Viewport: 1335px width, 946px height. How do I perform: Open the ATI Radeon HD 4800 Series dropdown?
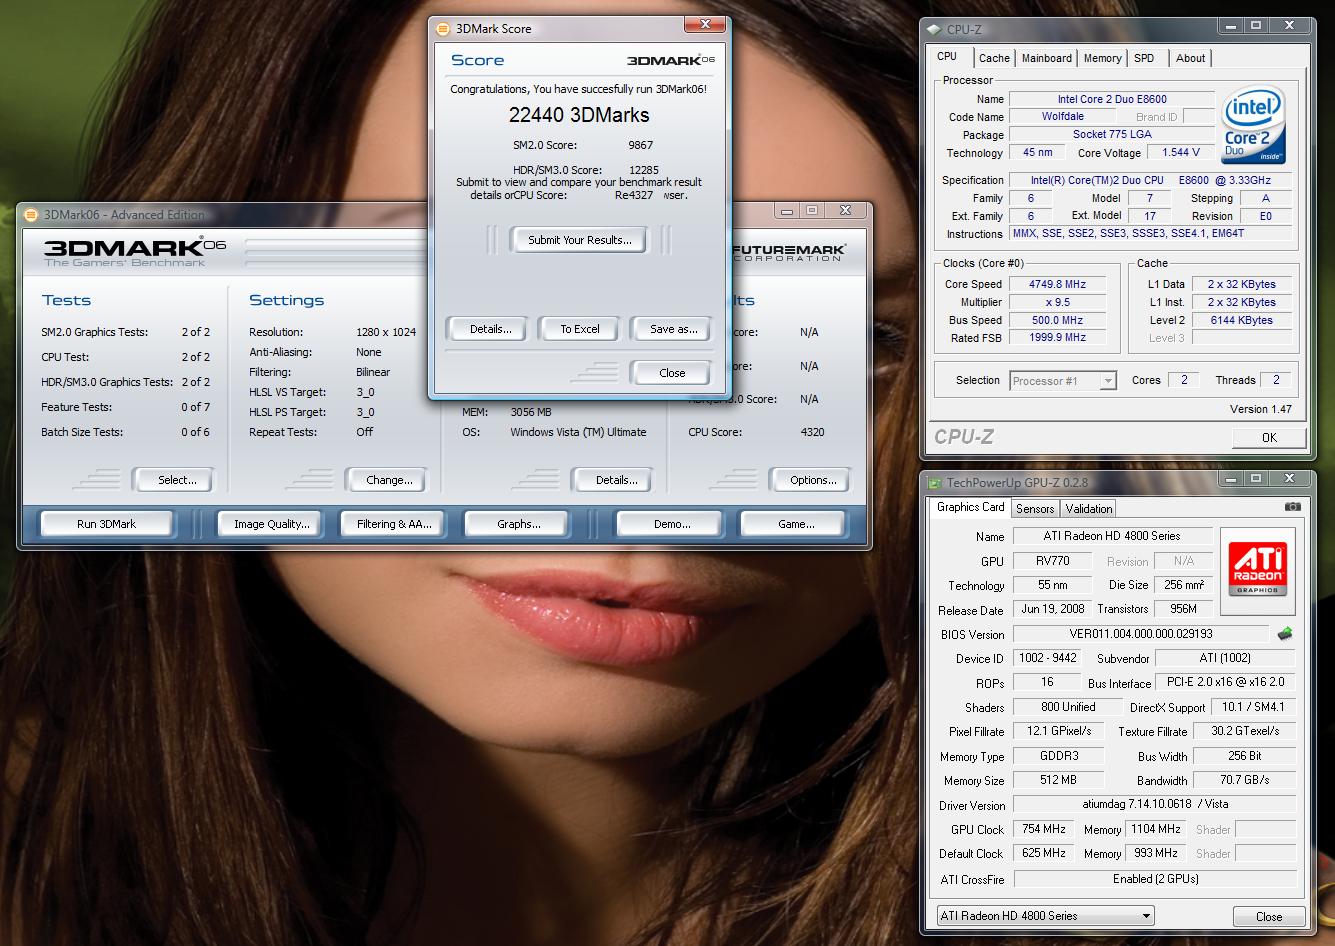pyautogui.click(x=1045, y=915)
